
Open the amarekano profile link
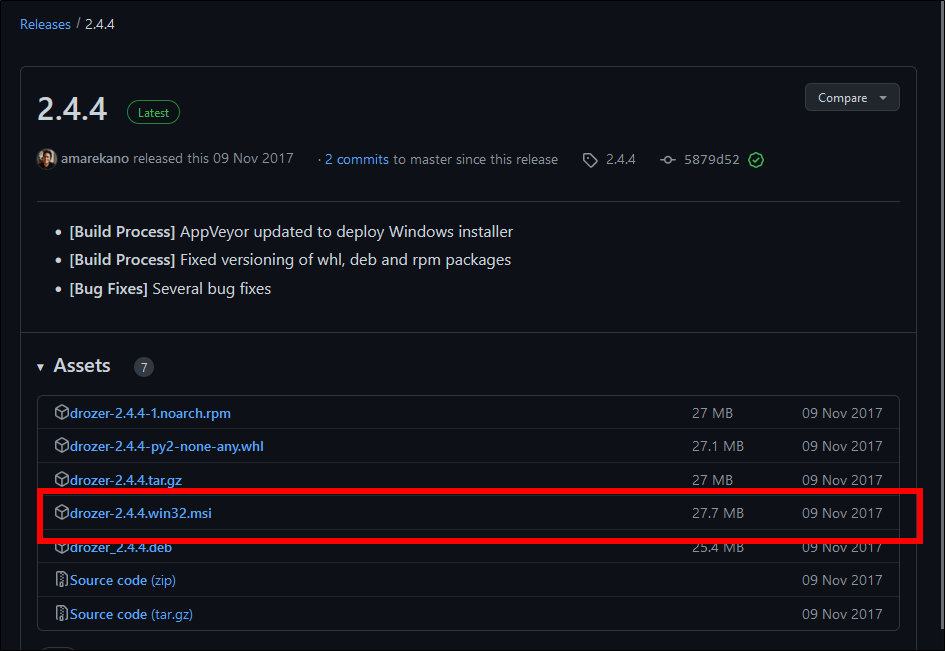95,159
